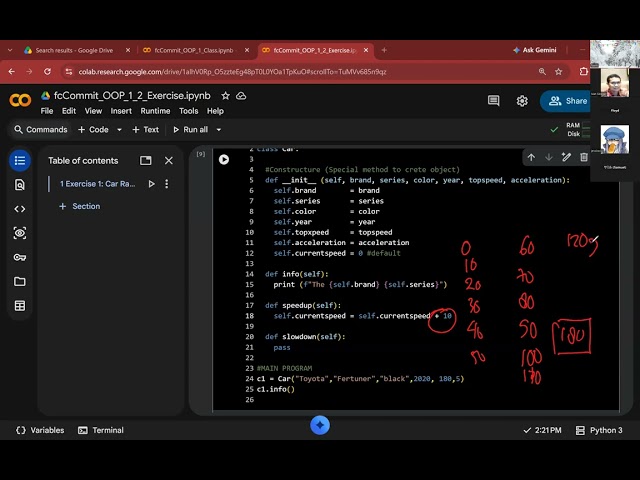Add a new Code cell
Image resolution: width=640 pixels, height=480 pixels.
click(93, 130)
